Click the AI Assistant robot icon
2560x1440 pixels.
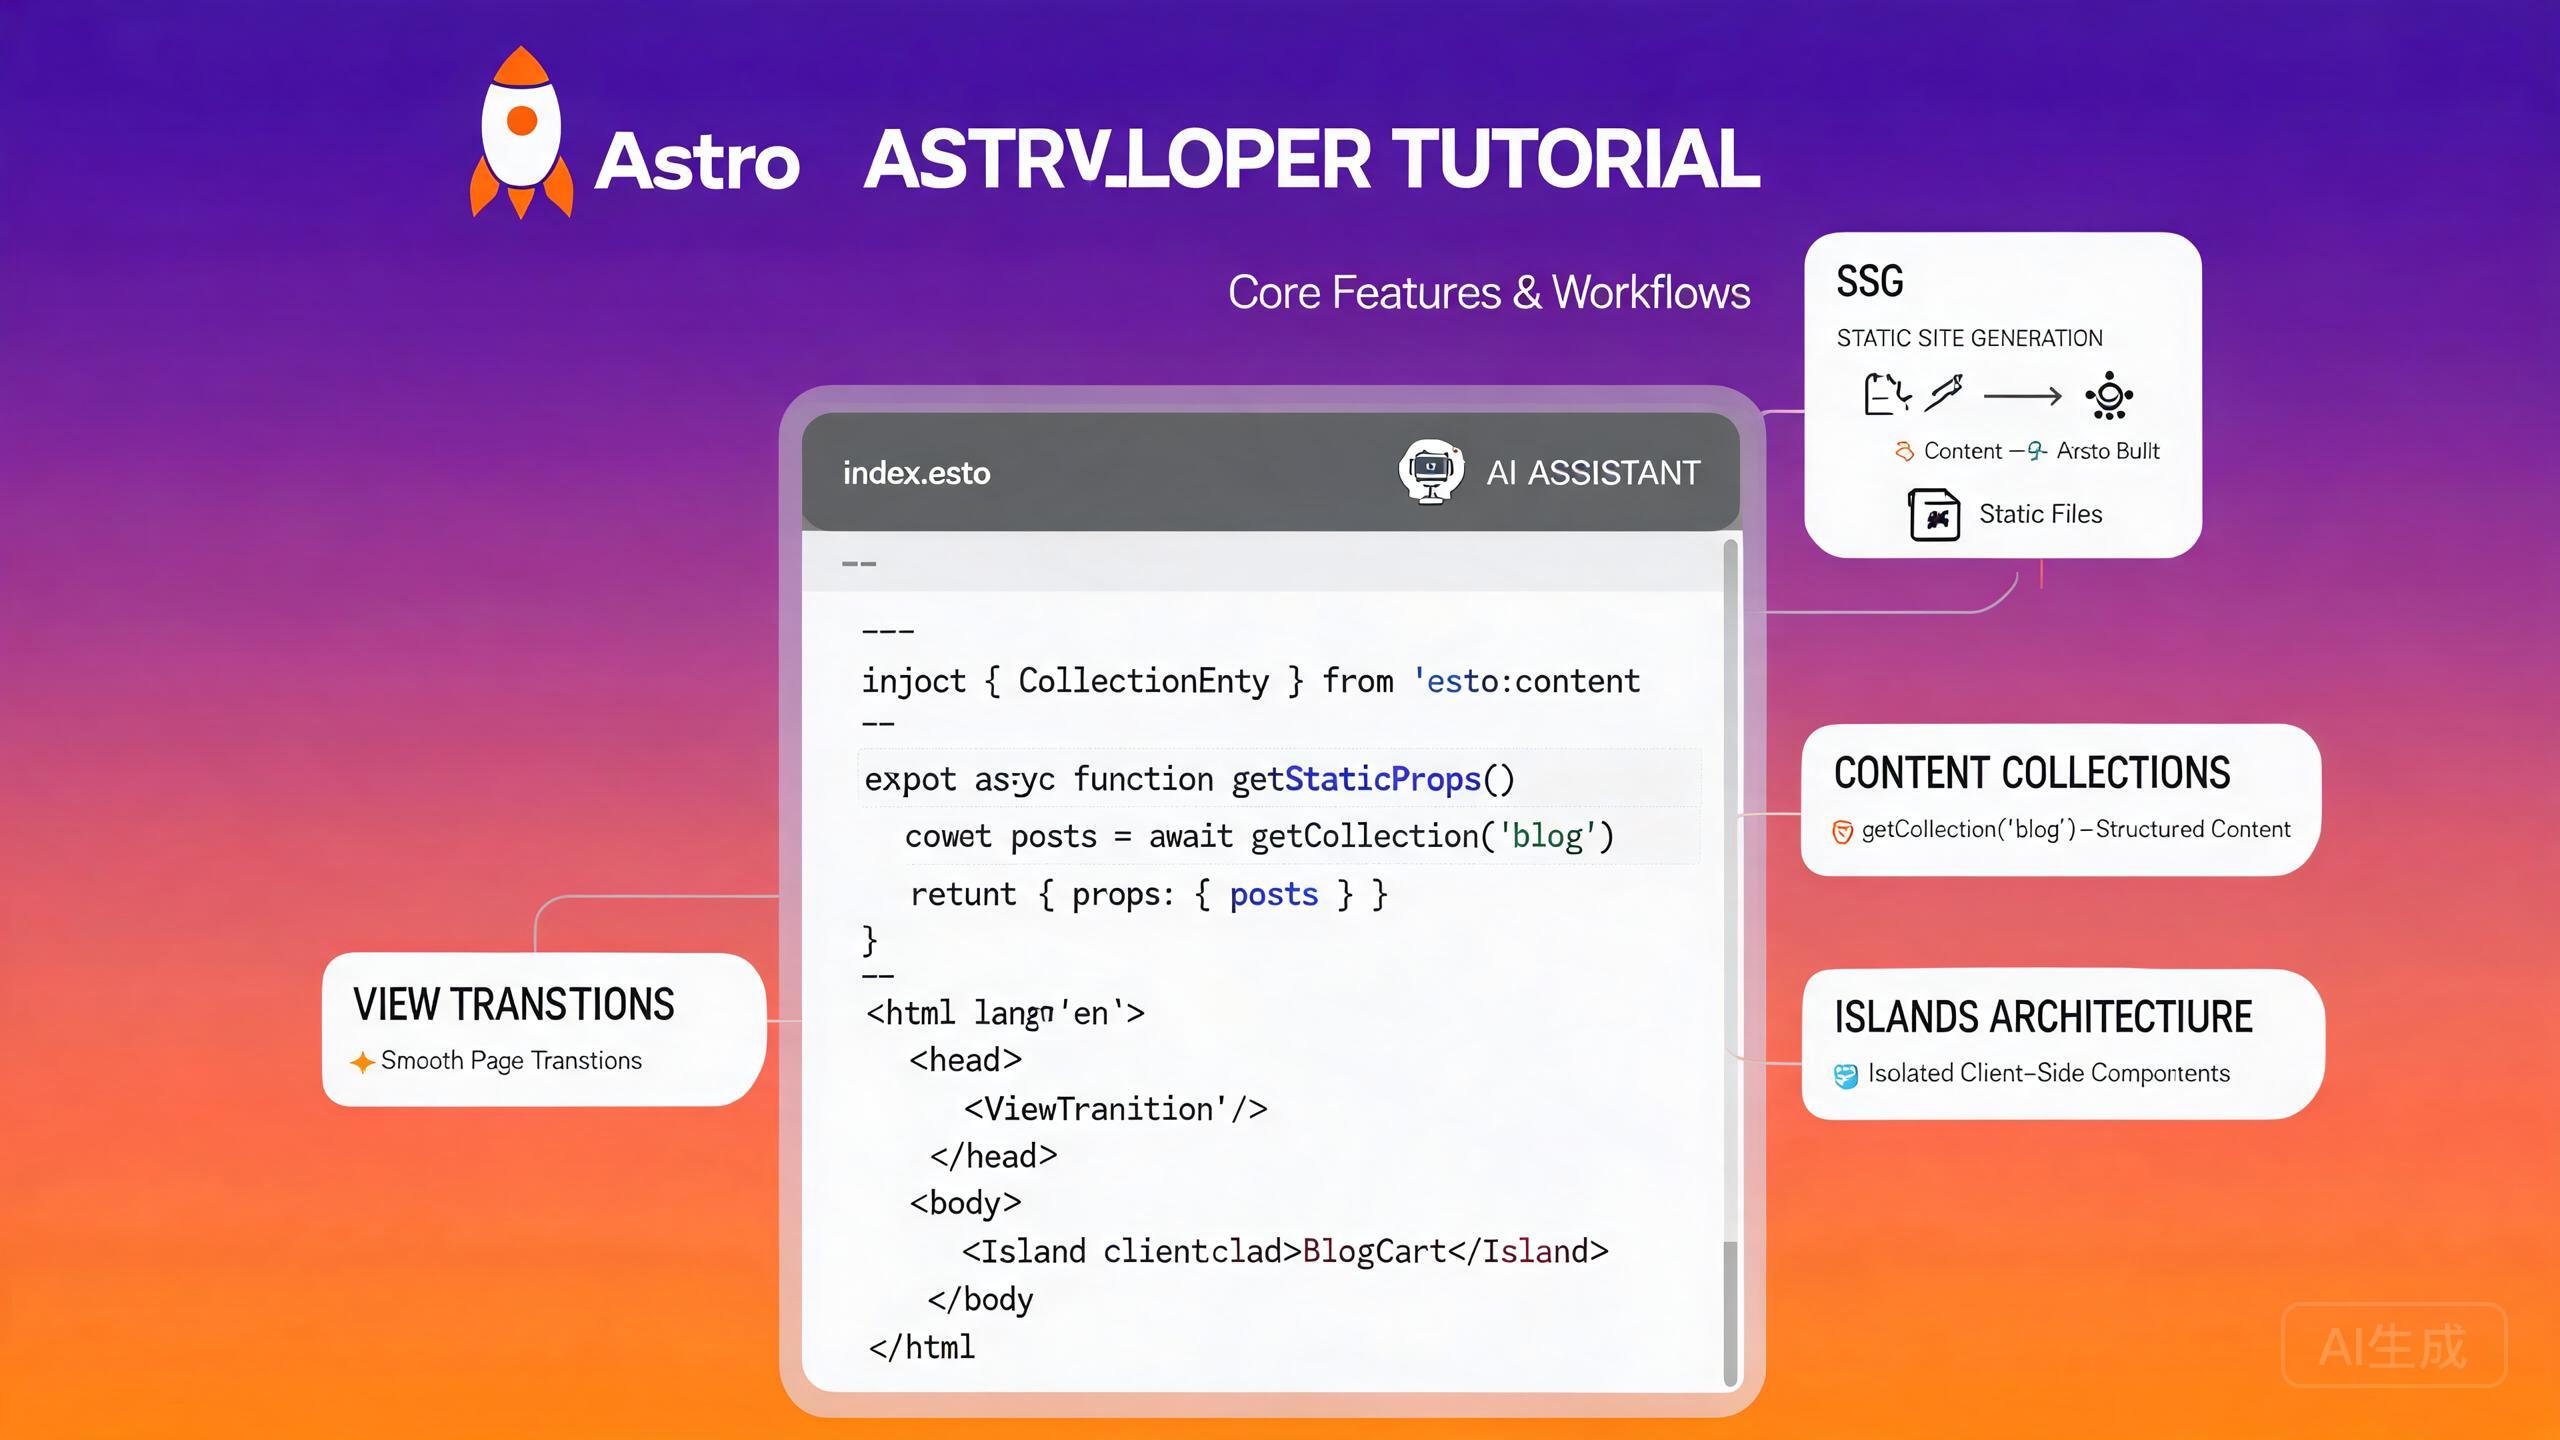(1431, 472)
